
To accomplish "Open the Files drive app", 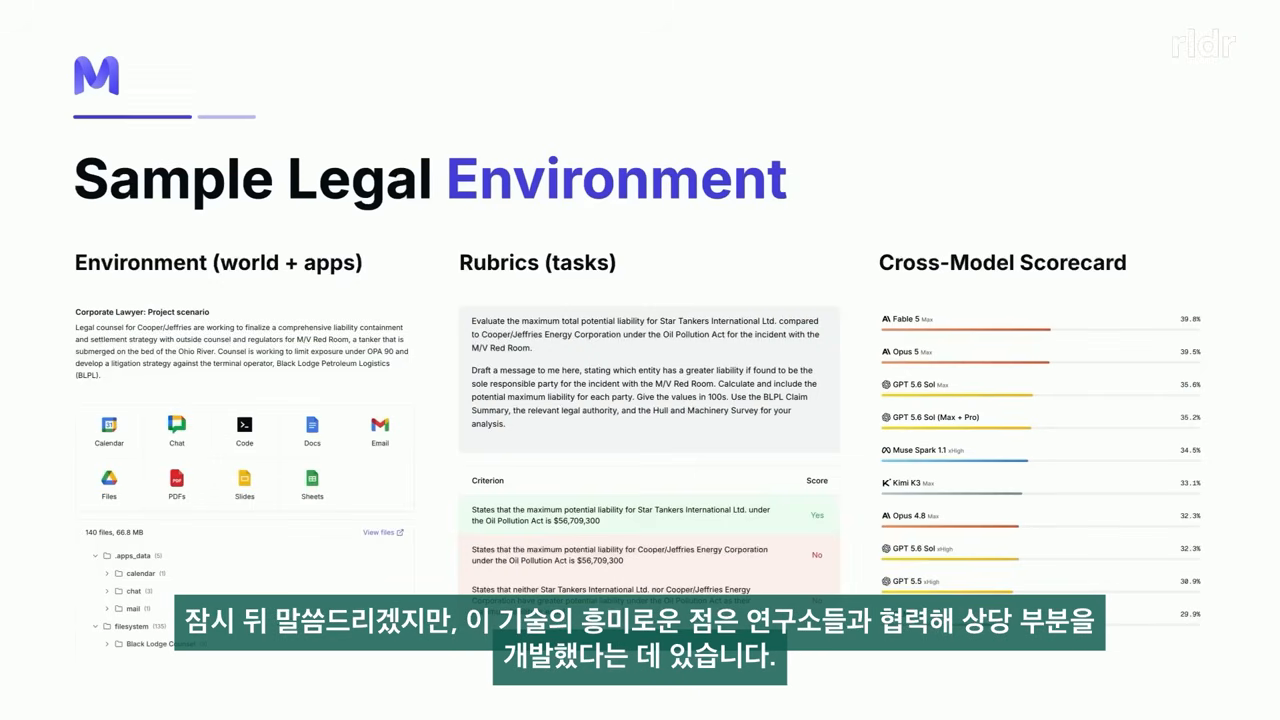I will pyautogui.click(x=109, y=478).
